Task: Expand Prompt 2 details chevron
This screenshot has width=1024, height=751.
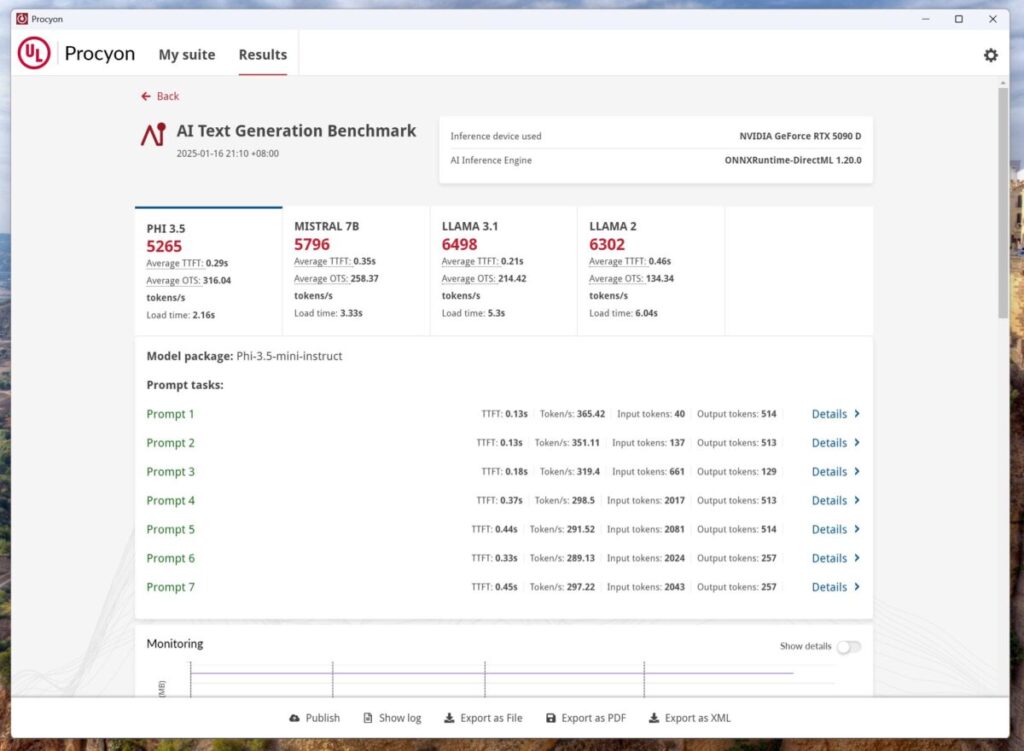Action: pyautogui.click(x=857, y=443)
